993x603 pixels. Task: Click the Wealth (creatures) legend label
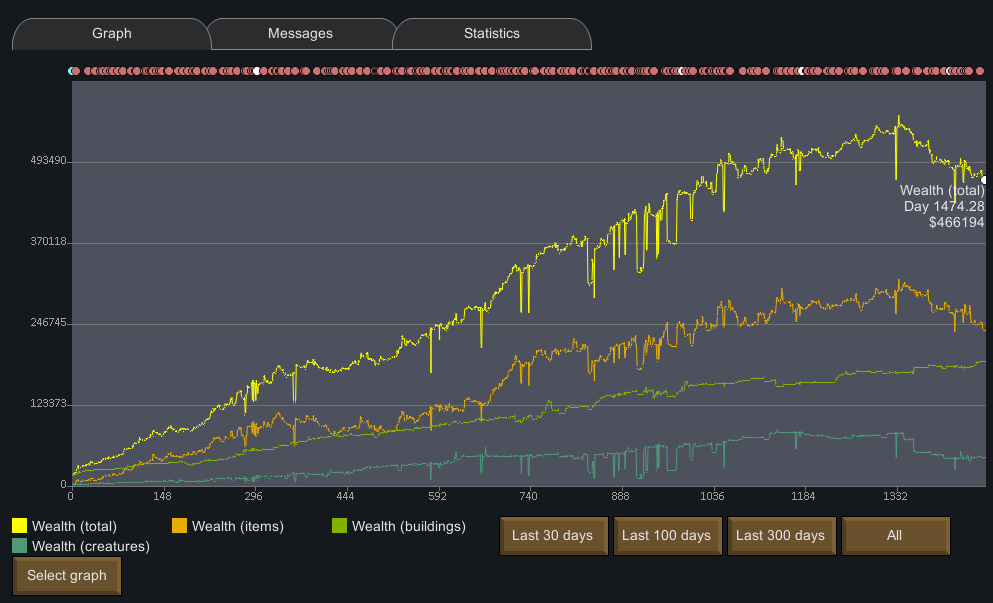click(x=91, y=547)
